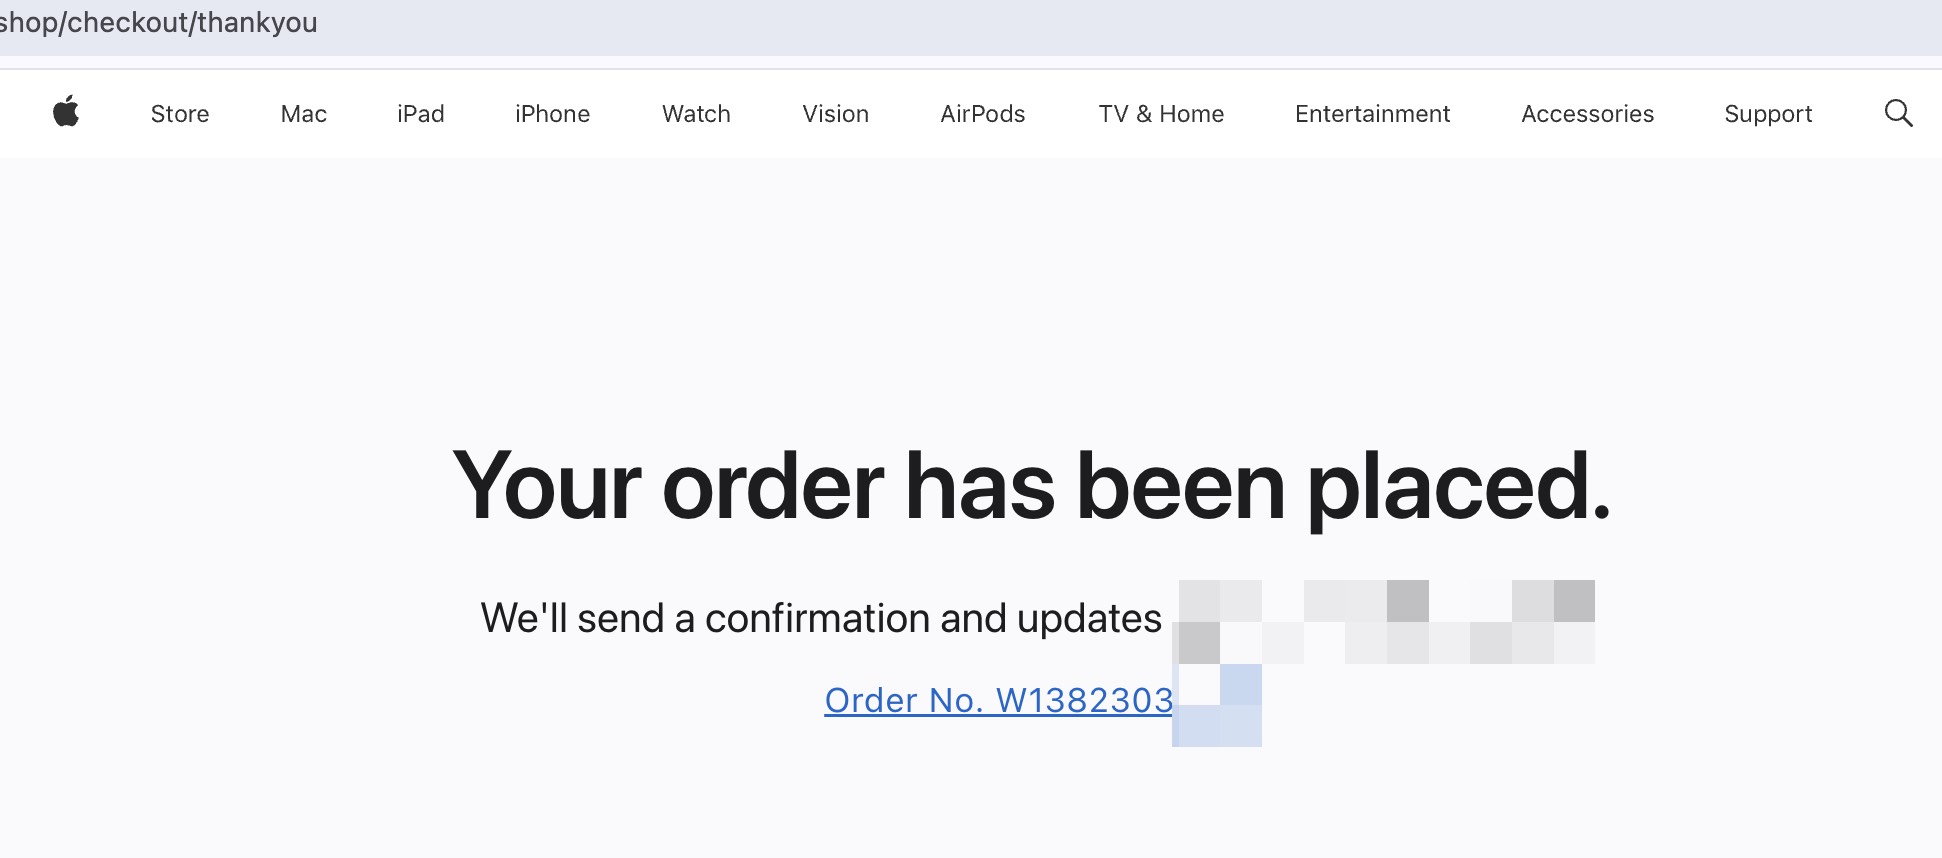The image size is (1942, 858).
Task: Click the blurred end of the order number
Action: coord(1218,706)
